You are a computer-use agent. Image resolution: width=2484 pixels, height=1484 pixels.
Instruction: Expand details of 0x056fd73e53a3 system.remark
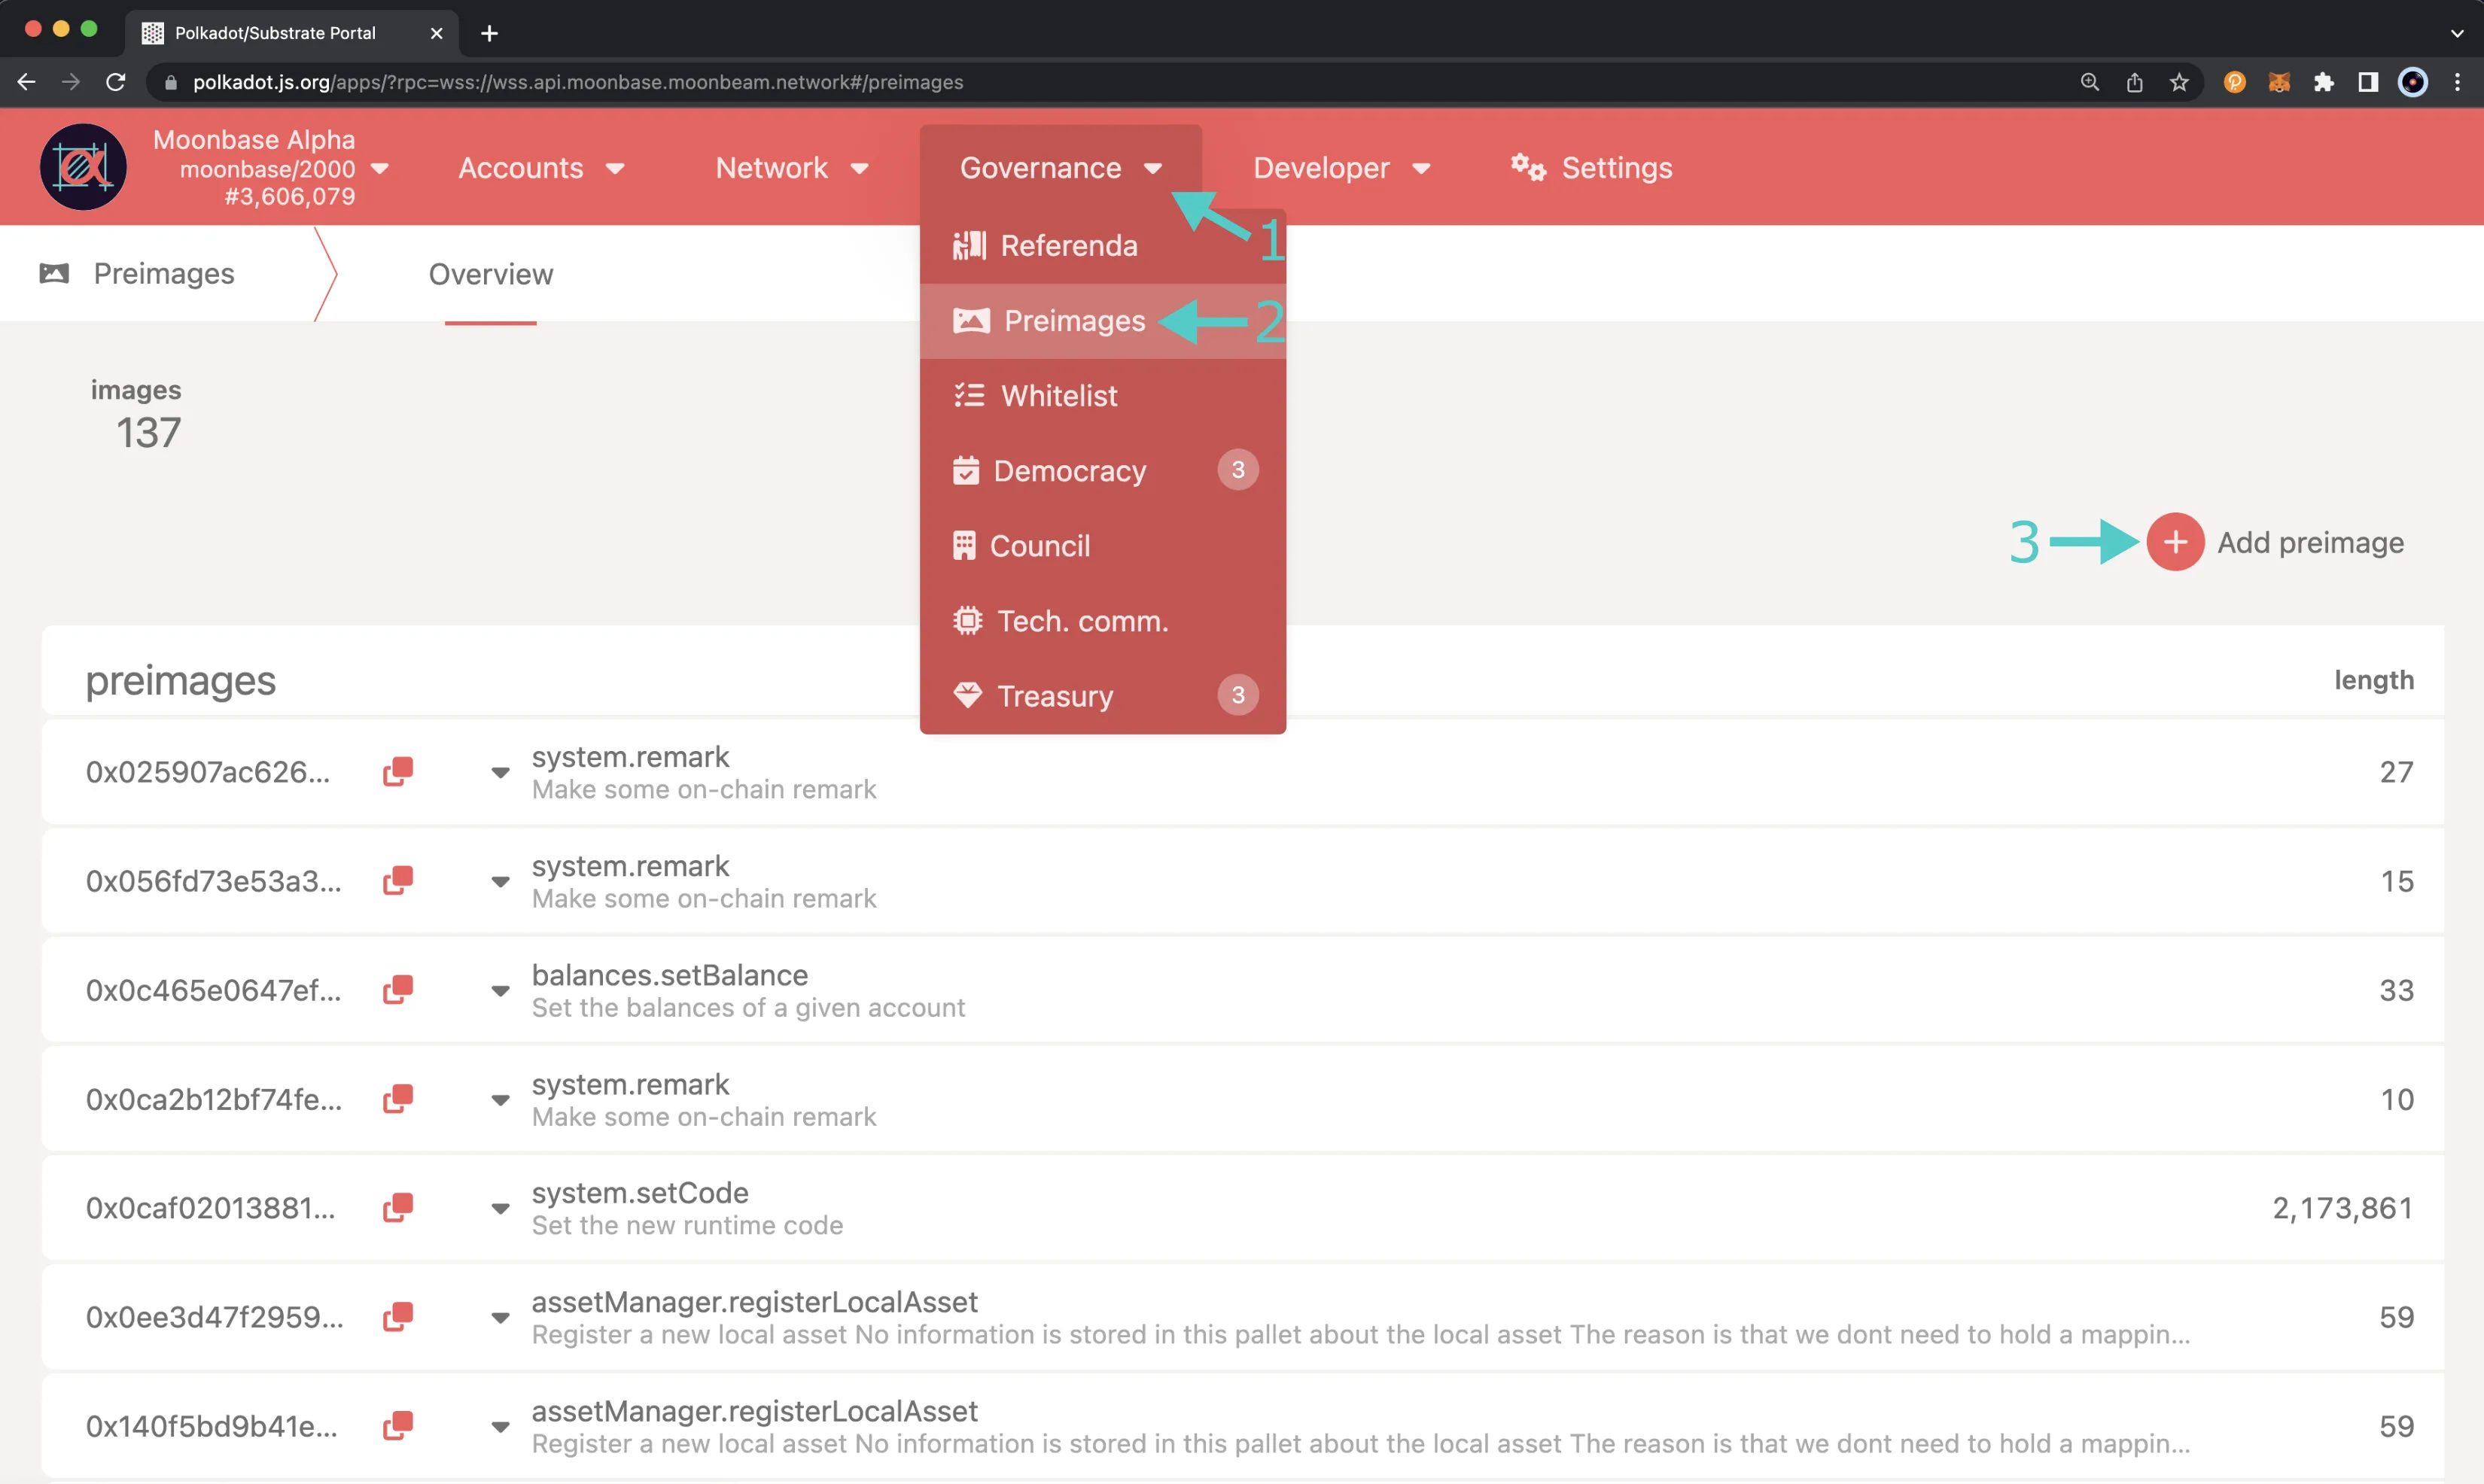(500, 881)
